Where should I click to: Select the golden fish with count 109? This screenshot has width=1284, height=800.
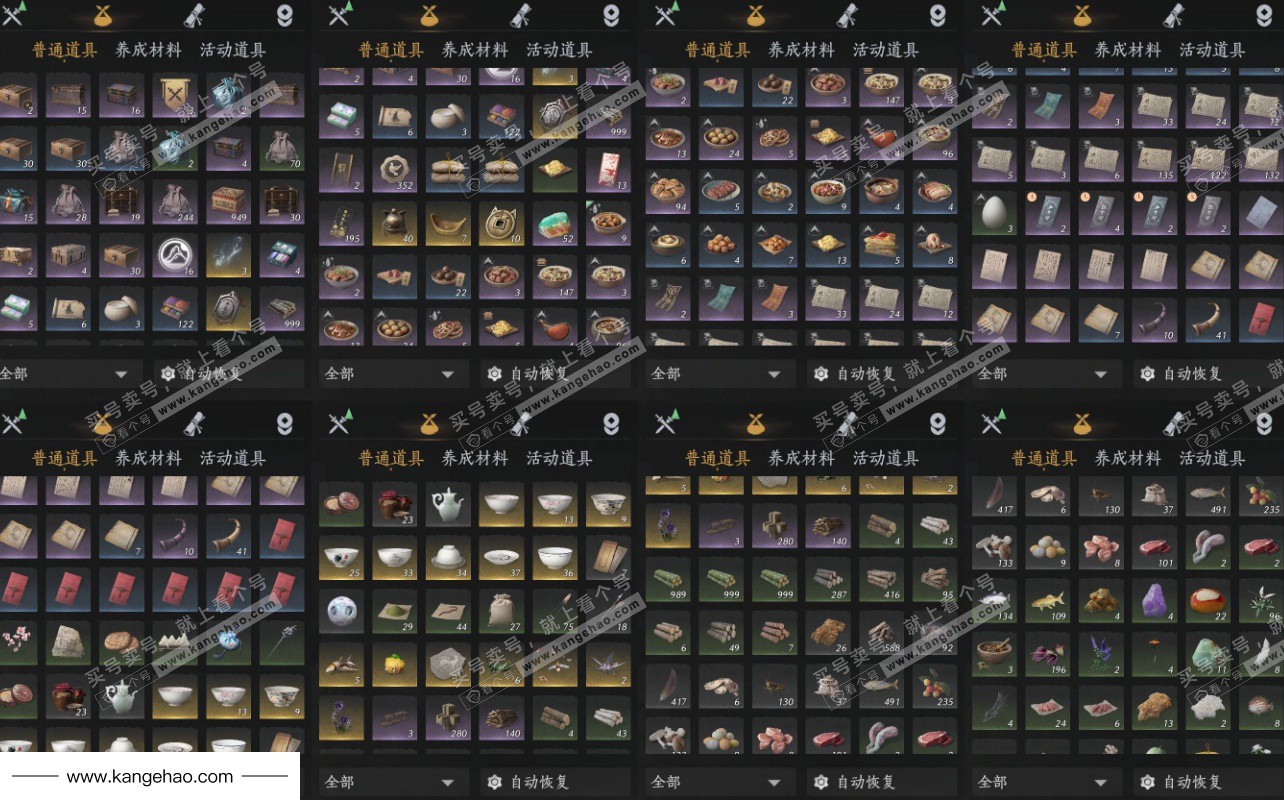pos(1049,602)
